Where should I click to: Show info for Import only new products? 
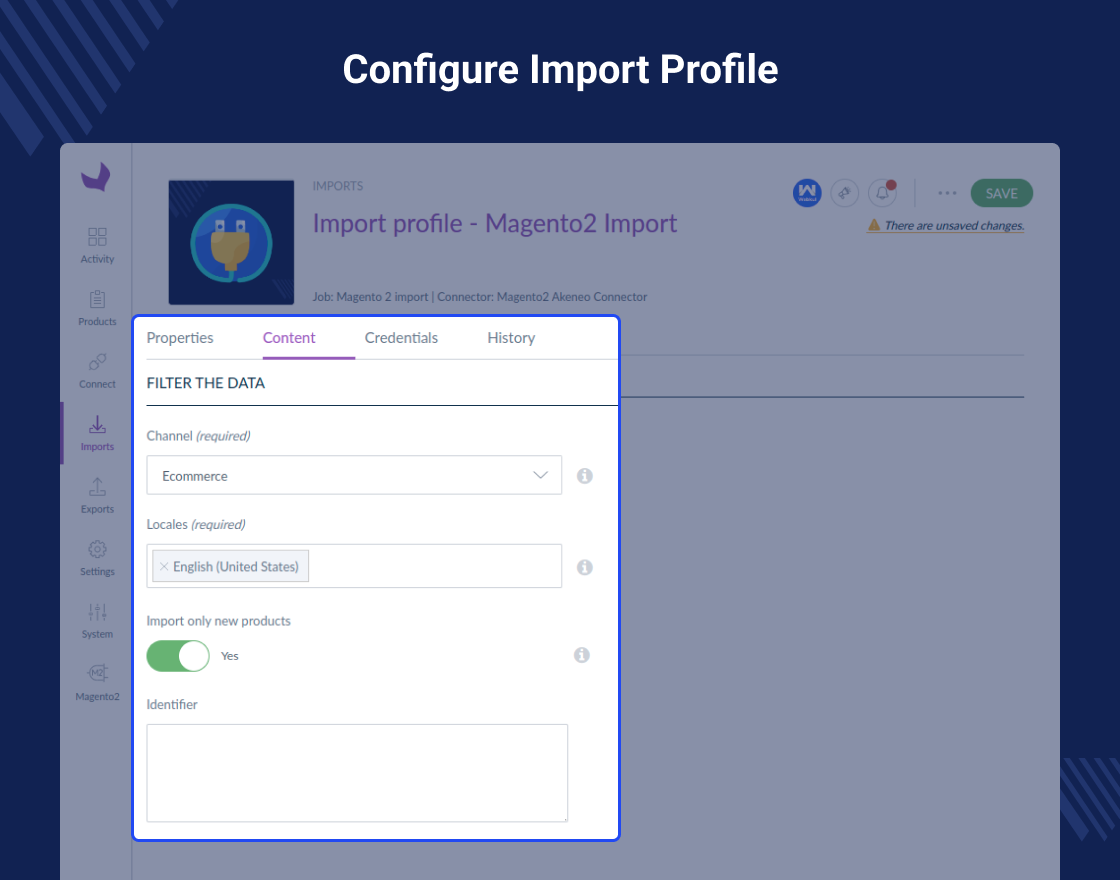(x=581, y=655)
